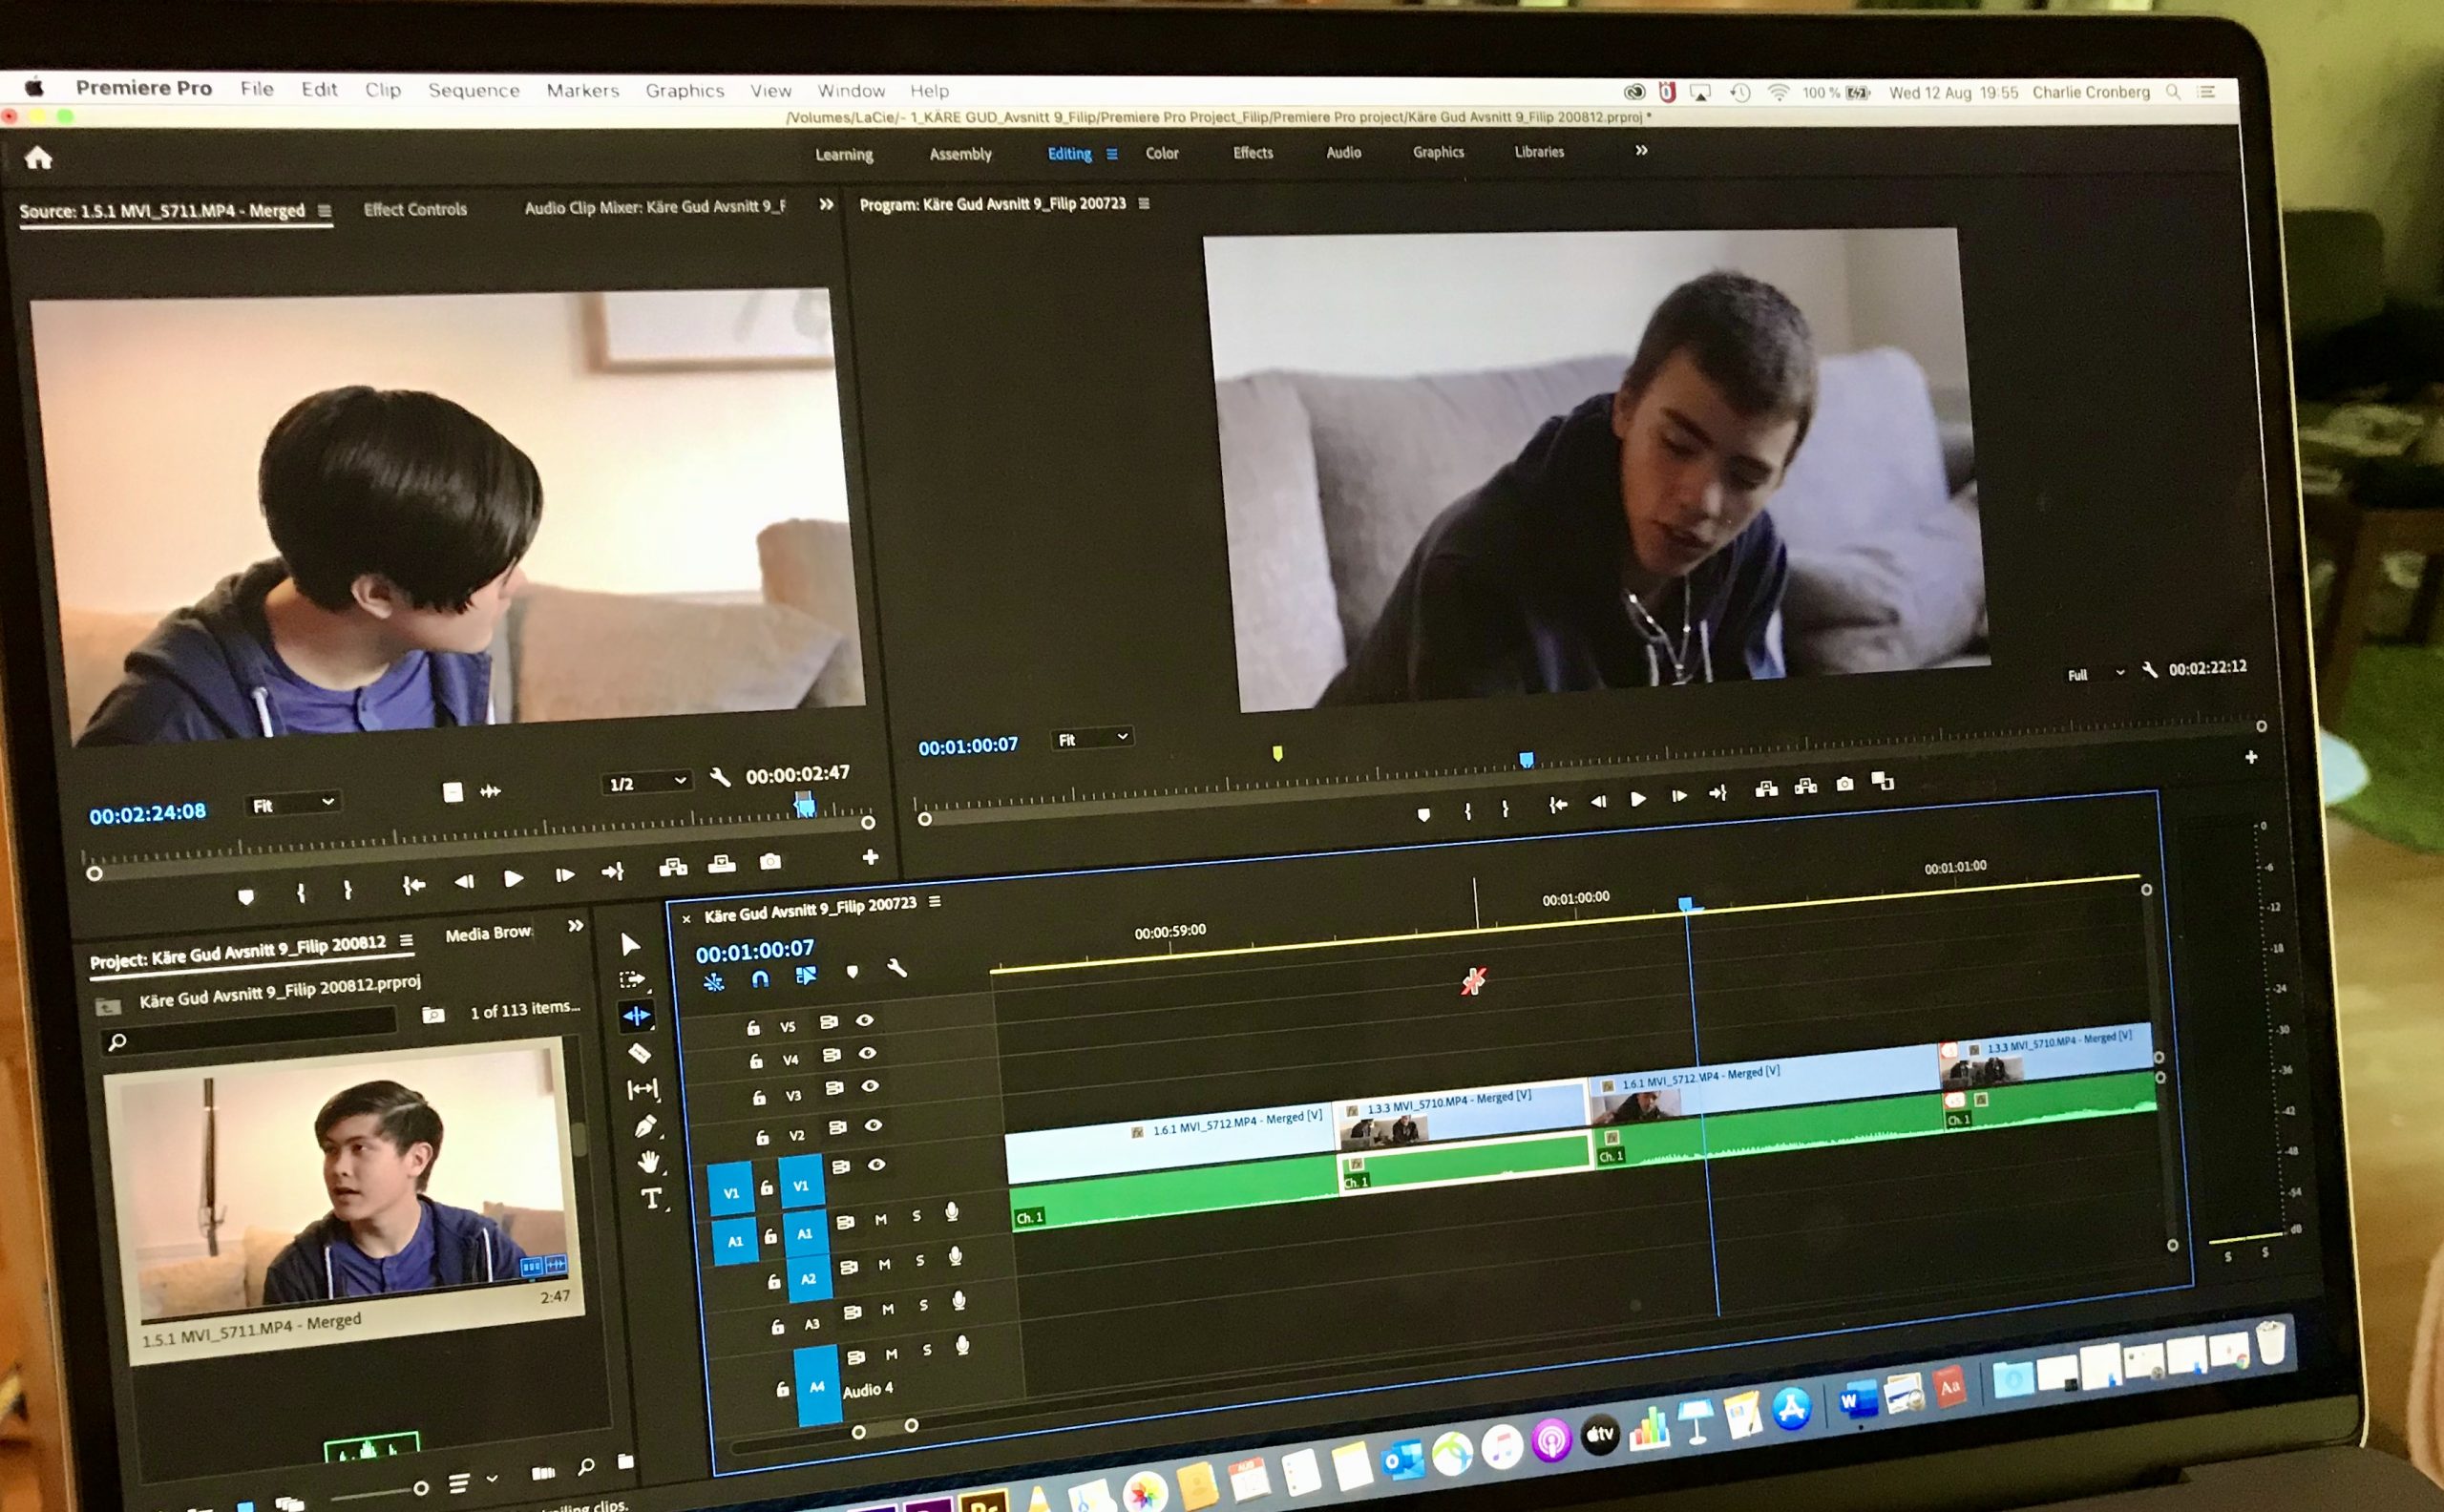Export frame from Source monitor
Viewport: 2444px width, 1512px height.
tap(769, 861)
